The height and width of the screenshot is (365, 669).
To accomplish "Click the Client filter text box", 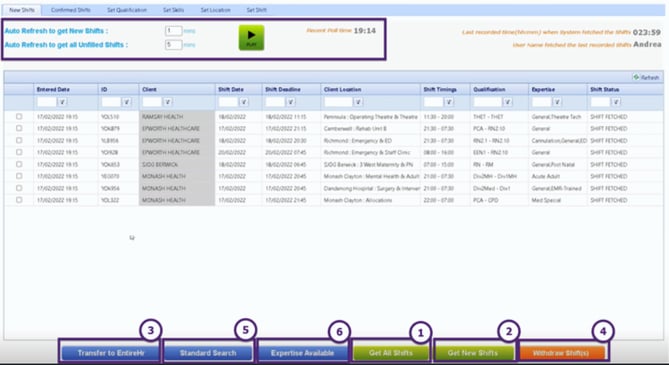I will pyautogui.click(x=152, y=102).
